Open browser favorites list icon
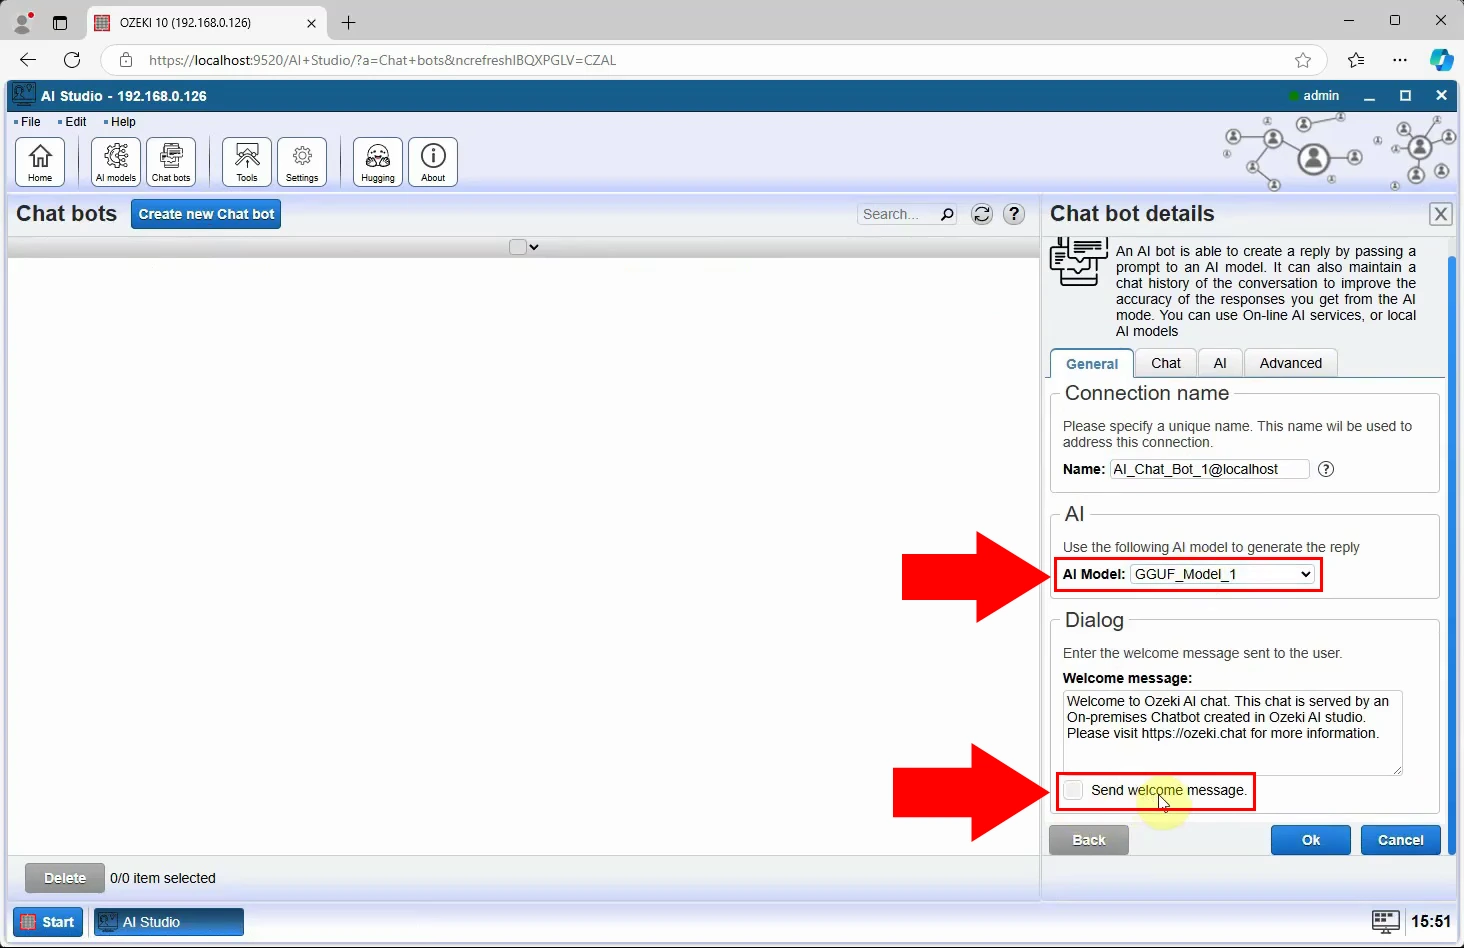The height and width of the screenshot is (948, 1464). (x=1356, y=60)
